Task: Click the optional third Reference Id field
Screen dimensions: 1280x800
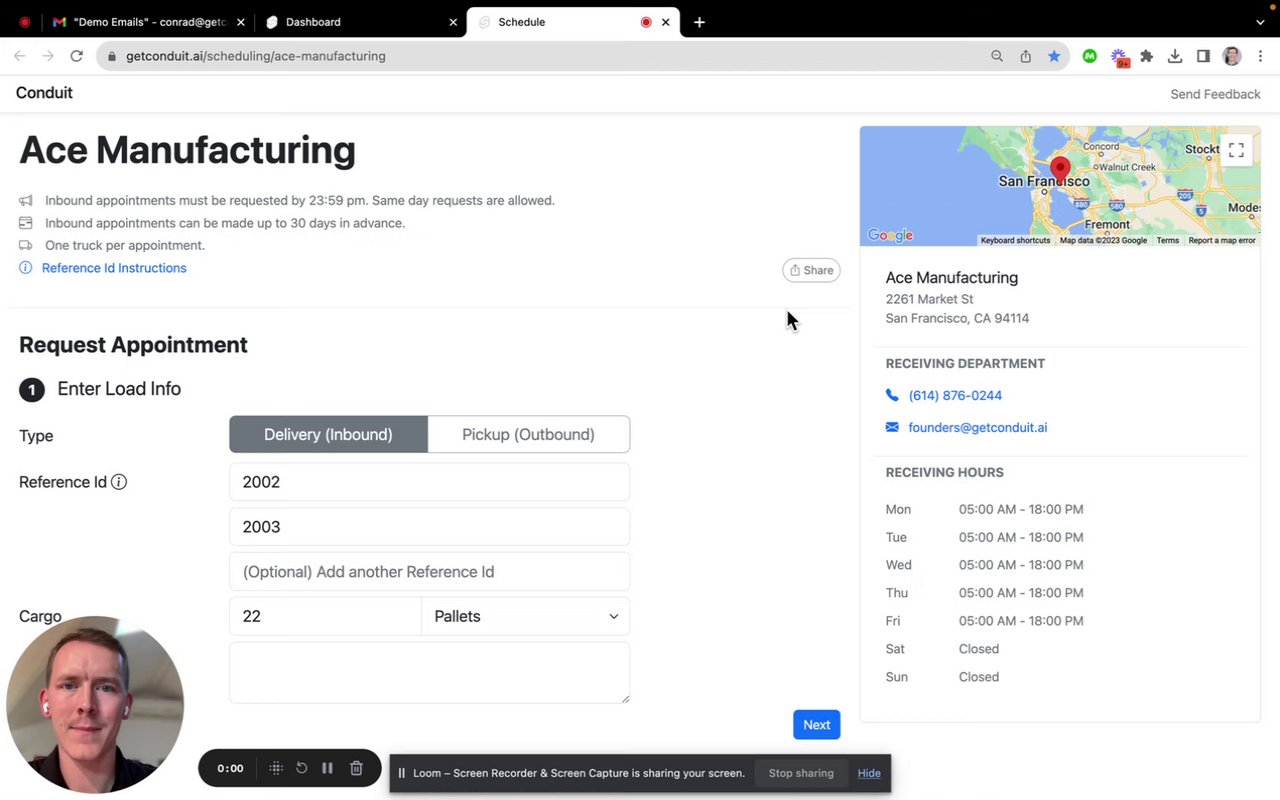Action: [429, 572]
